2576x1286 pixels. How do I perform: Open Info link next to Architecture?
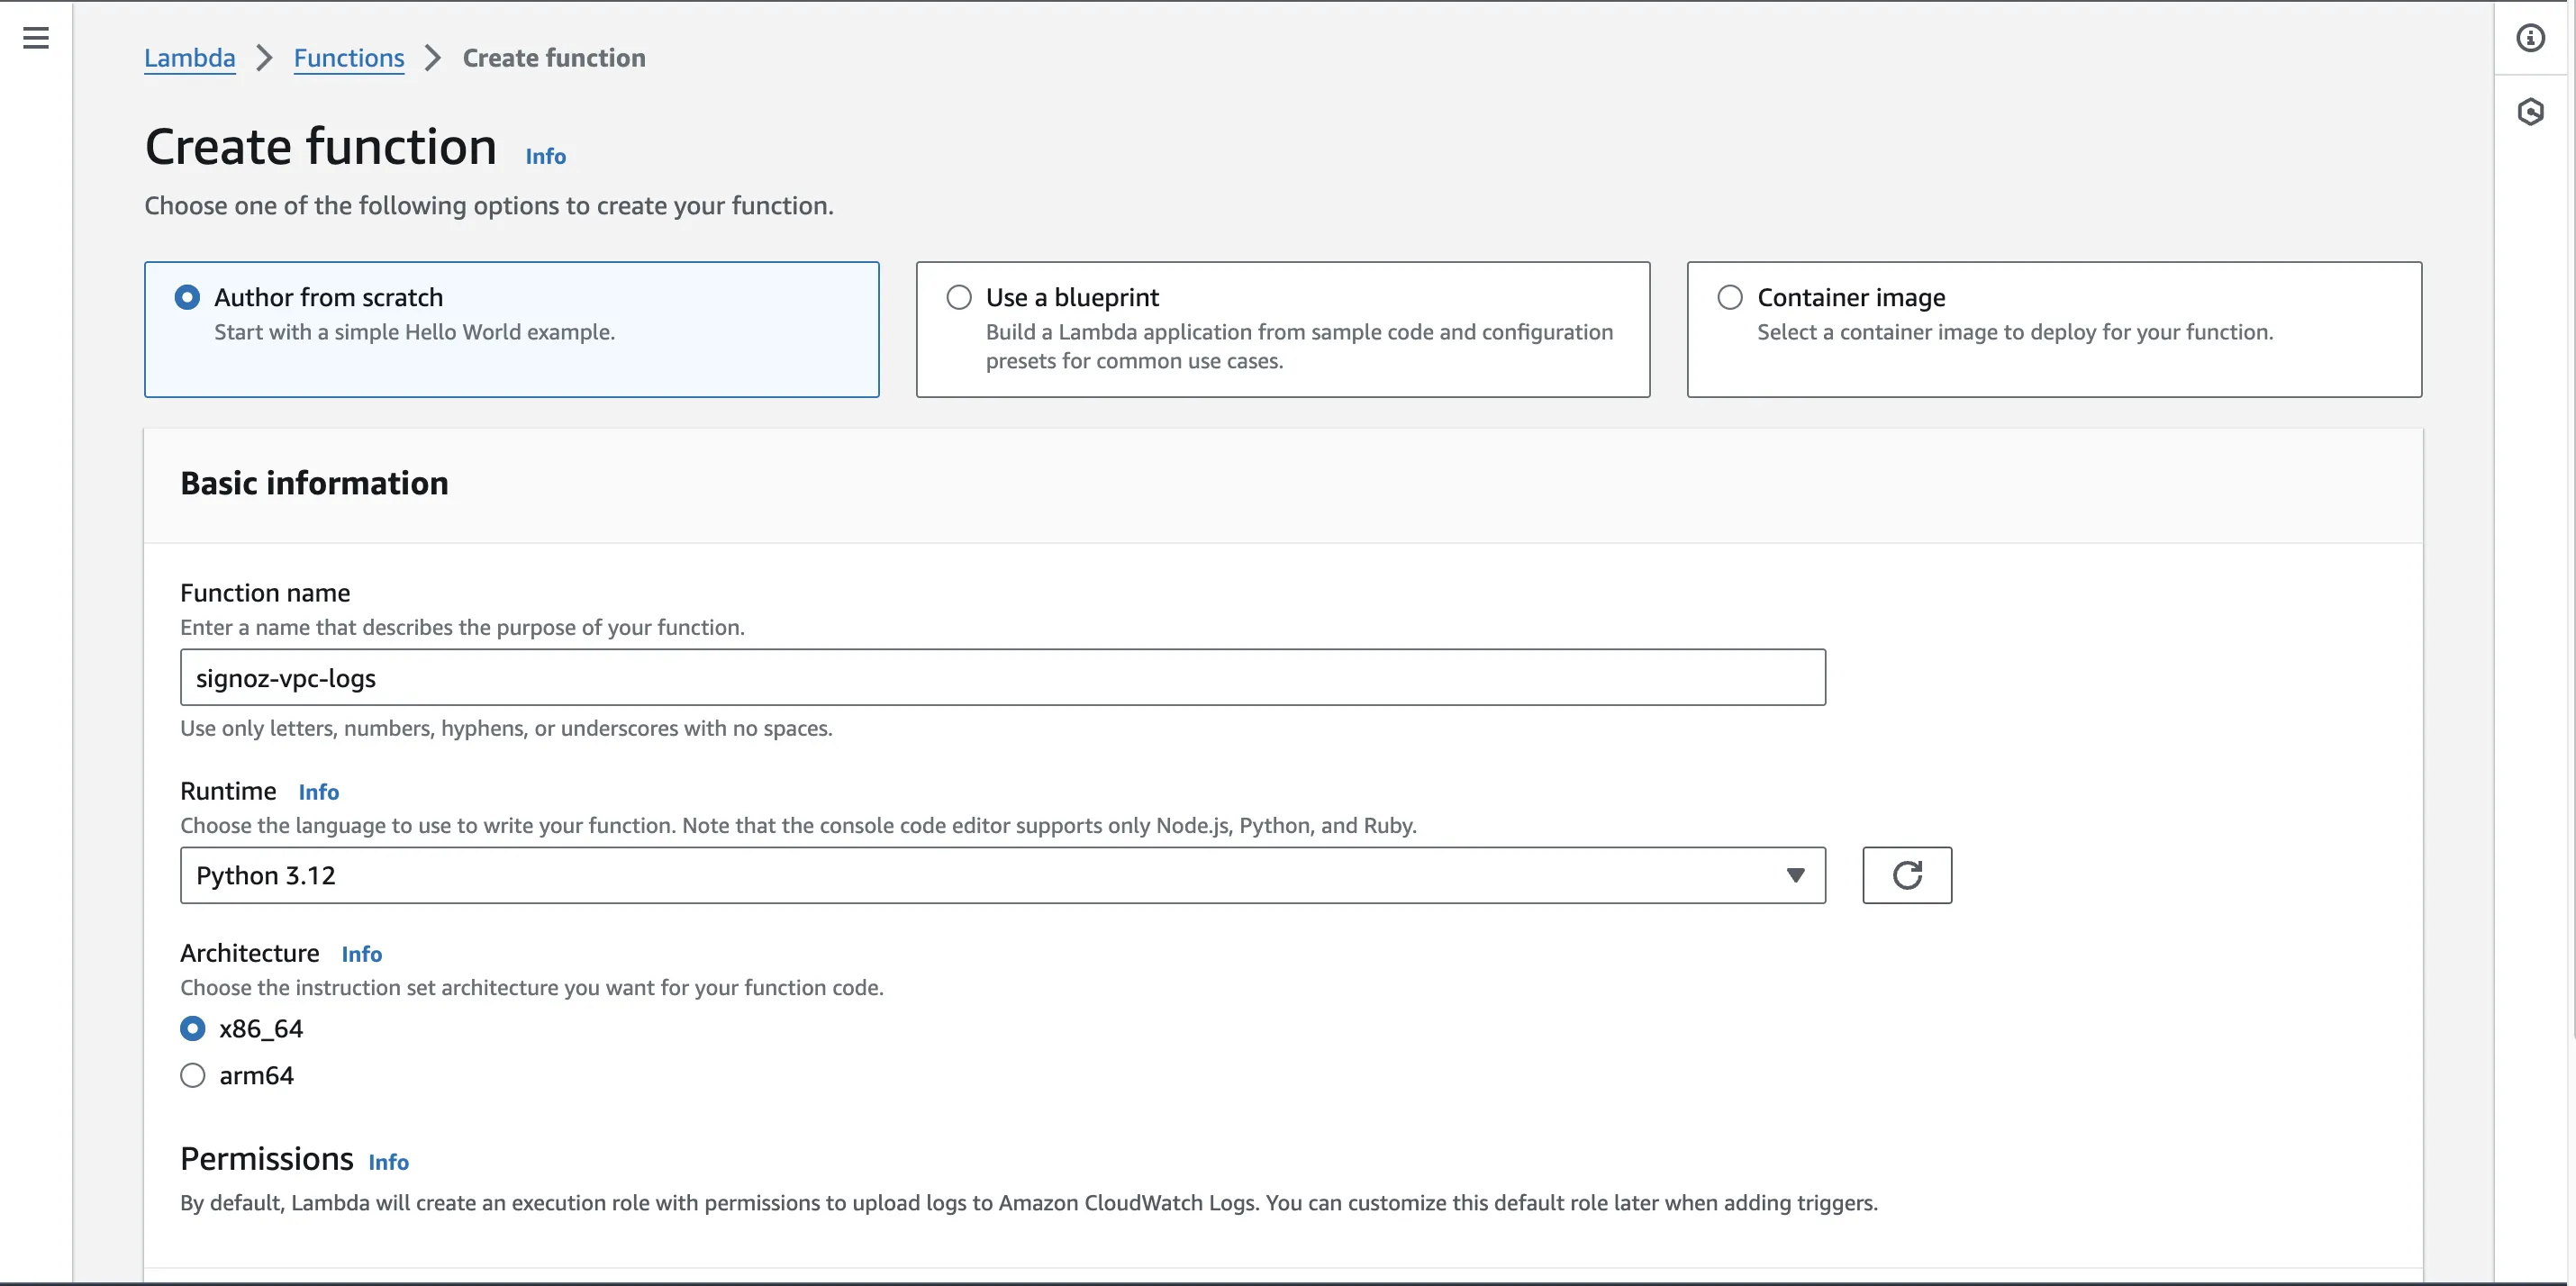pyautogui.click(x=362, y=954)
